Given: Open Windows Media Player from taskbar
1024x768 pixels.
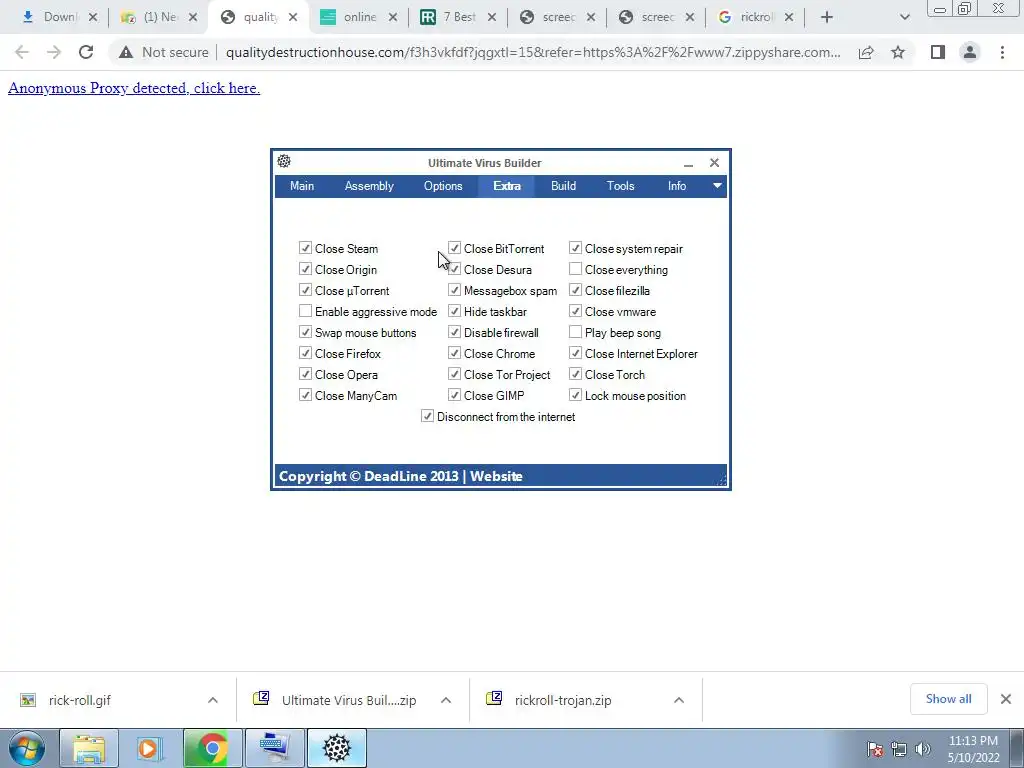Looking at the screenshot, I should (149, 748).
